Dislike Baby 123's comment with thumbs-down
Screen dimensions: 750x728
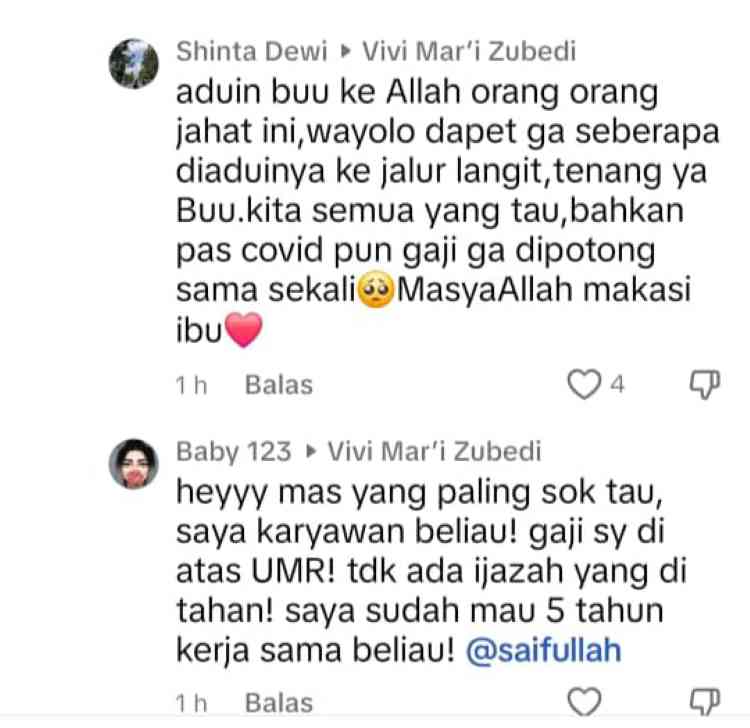[705, 702]
